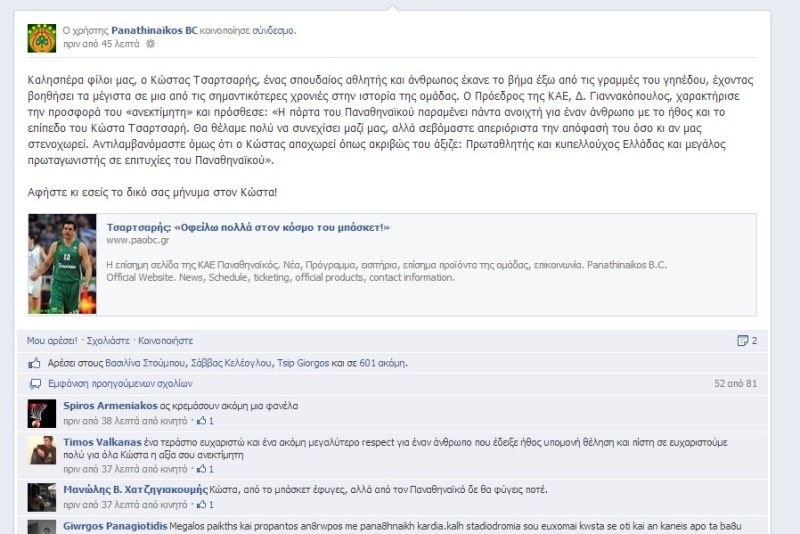Expand previous comments with Εμφάνιση προηγούμενων σχολίων
Image resolution: width=800 pixels, height=534 pixels.
pyautogui.click(x=120, y=384)
